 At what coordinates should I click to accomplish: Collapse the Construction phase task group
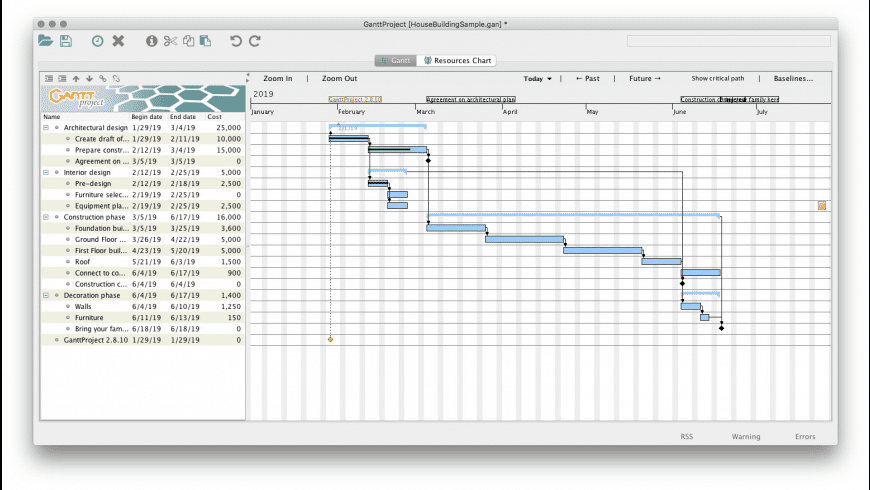[45, 217]
